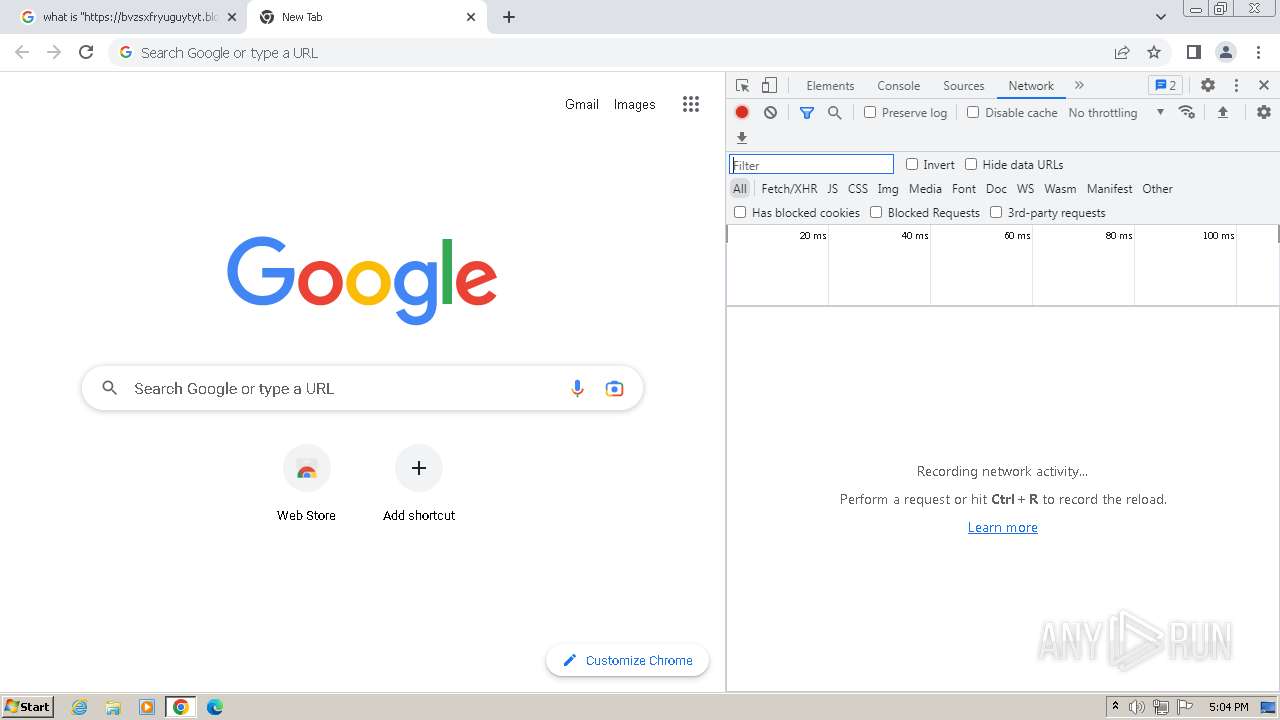Bookmark this tab with star
The image size is (1280, 720).
1154,52
